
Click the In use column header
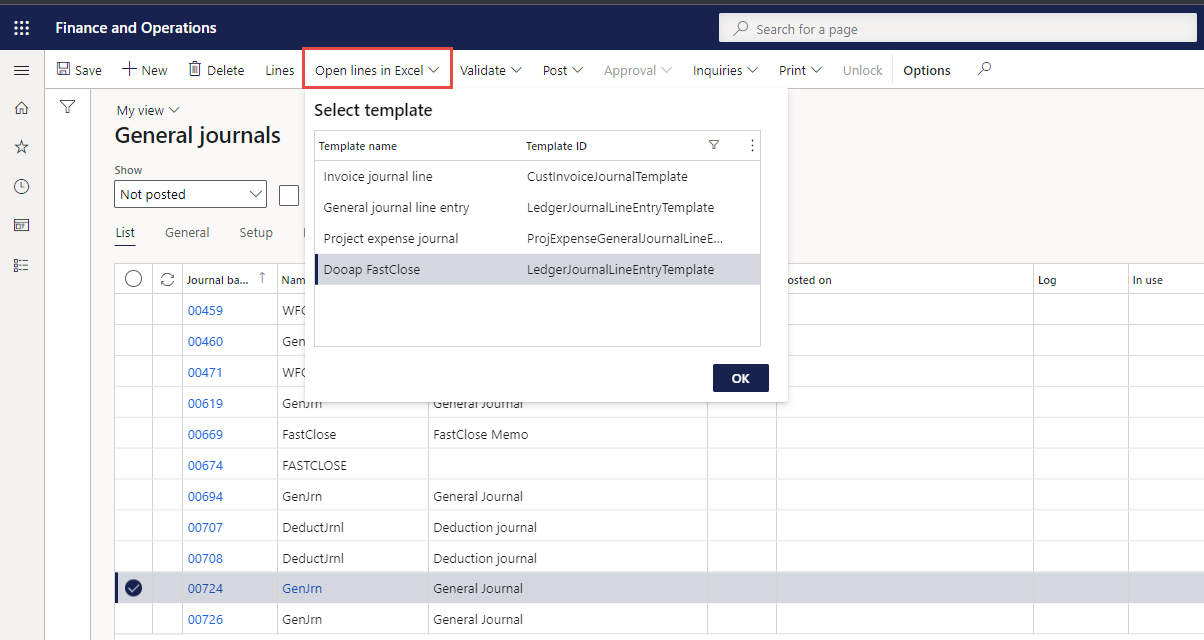(x=1147, y=280)
